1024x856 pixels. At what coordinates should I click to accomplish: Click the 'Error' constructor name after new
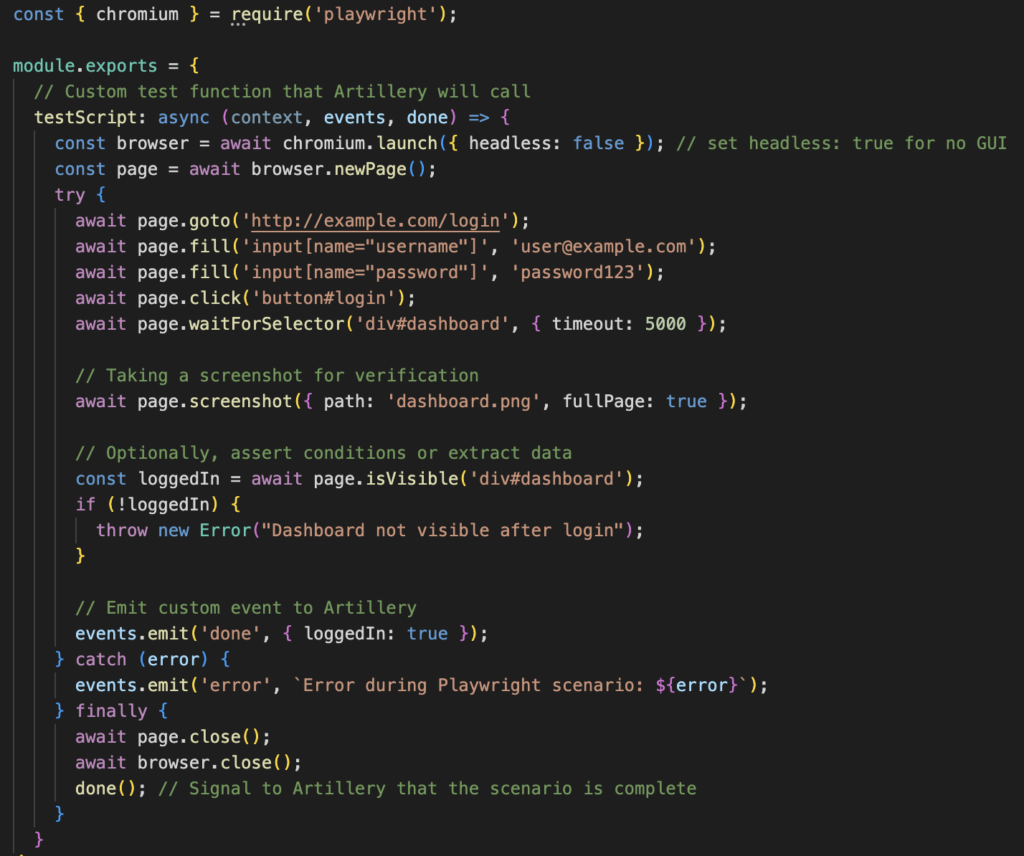[x=225, y=531]
